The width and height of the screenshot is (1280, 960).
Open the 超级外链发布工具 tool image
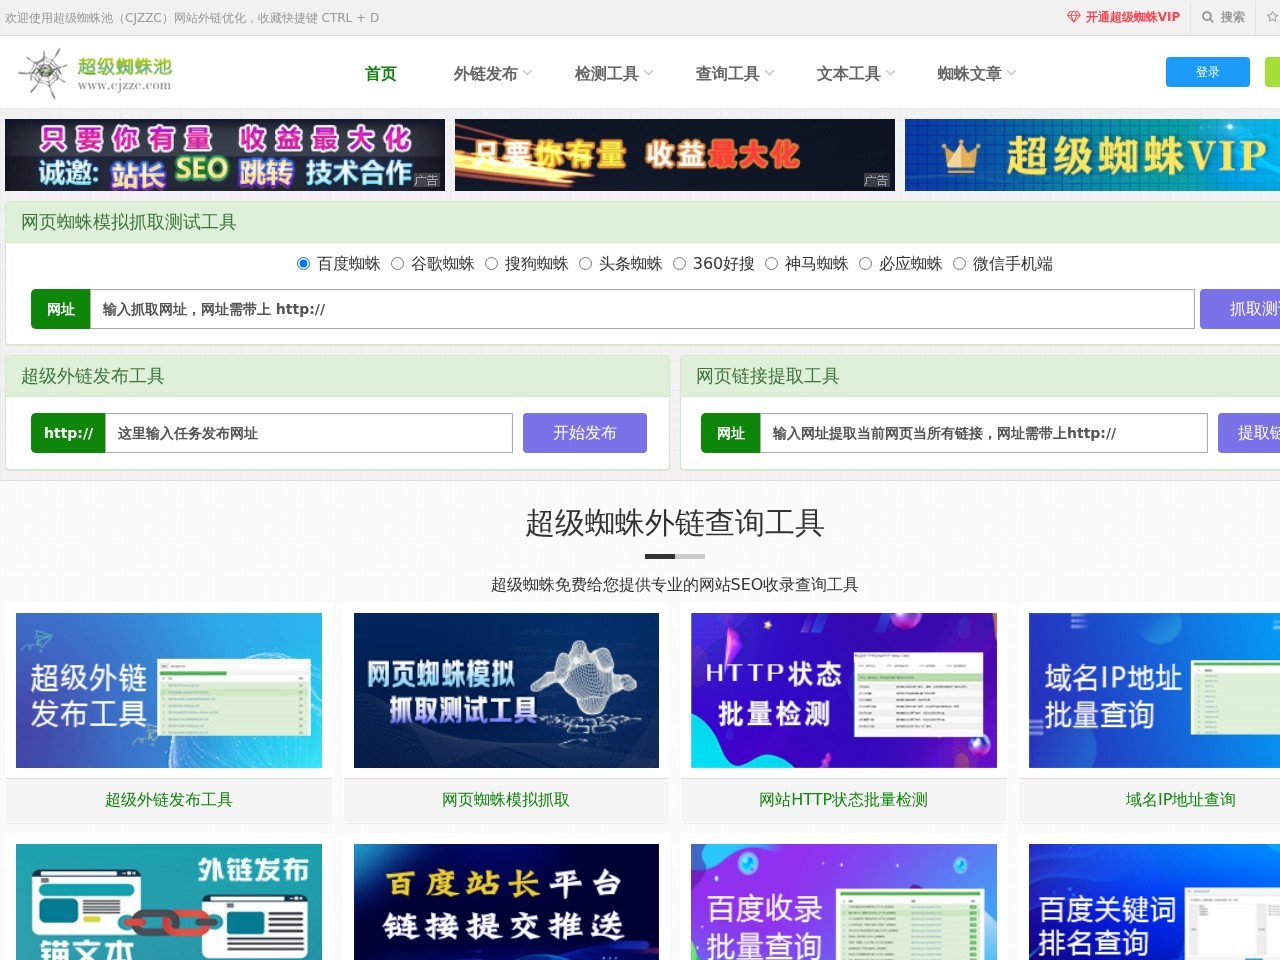click(168, 690)
